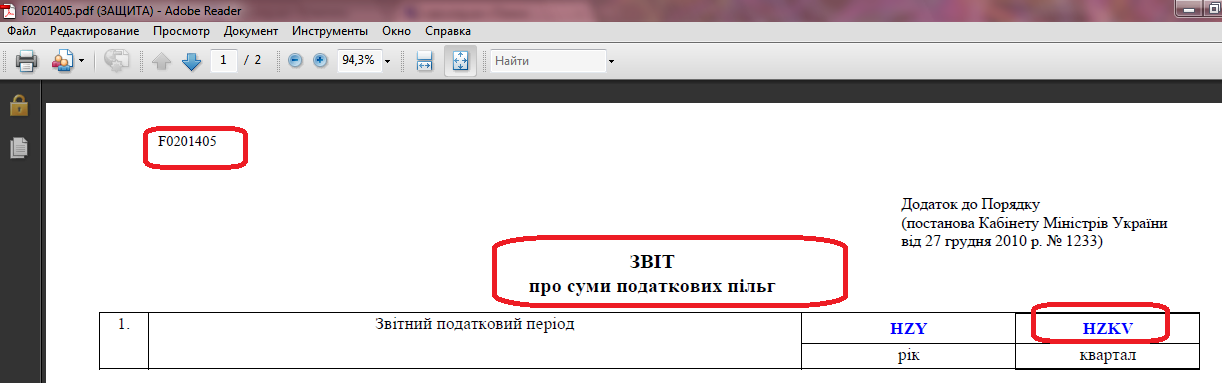
Task: Open the Файл menu
Action: pyautogui.click(x=21, y=31)
